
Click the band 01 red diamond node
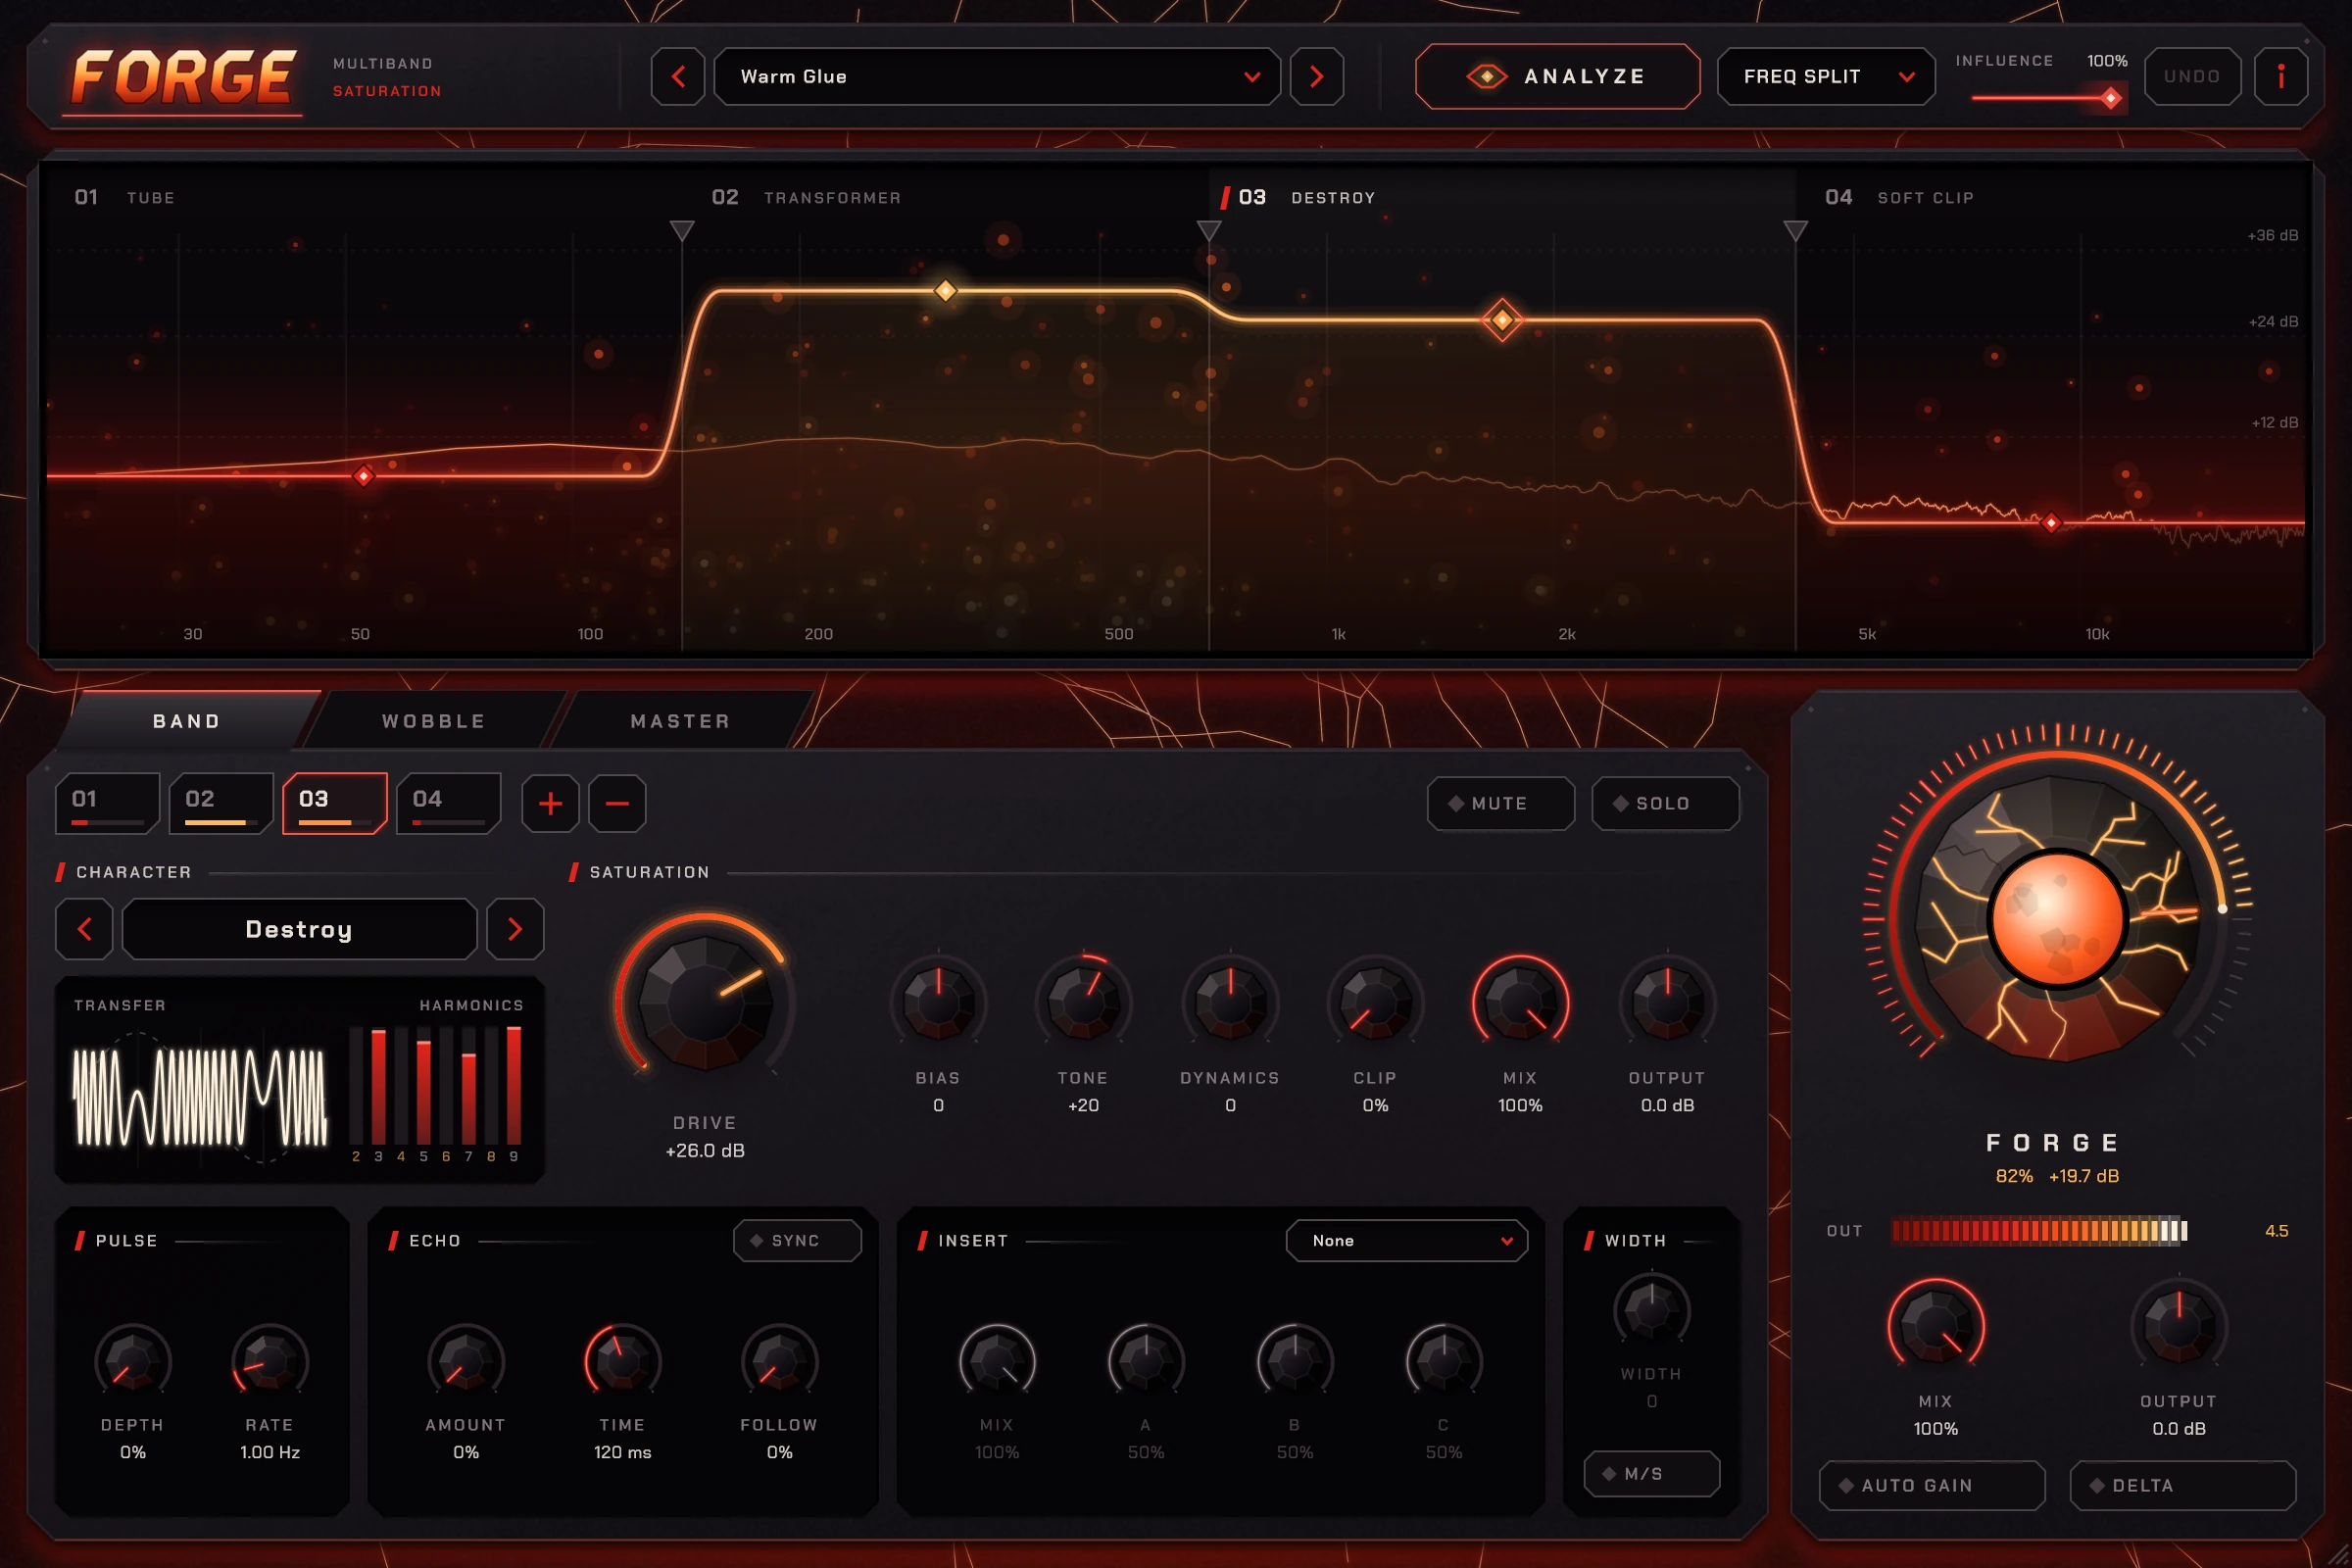coord(364,475)
